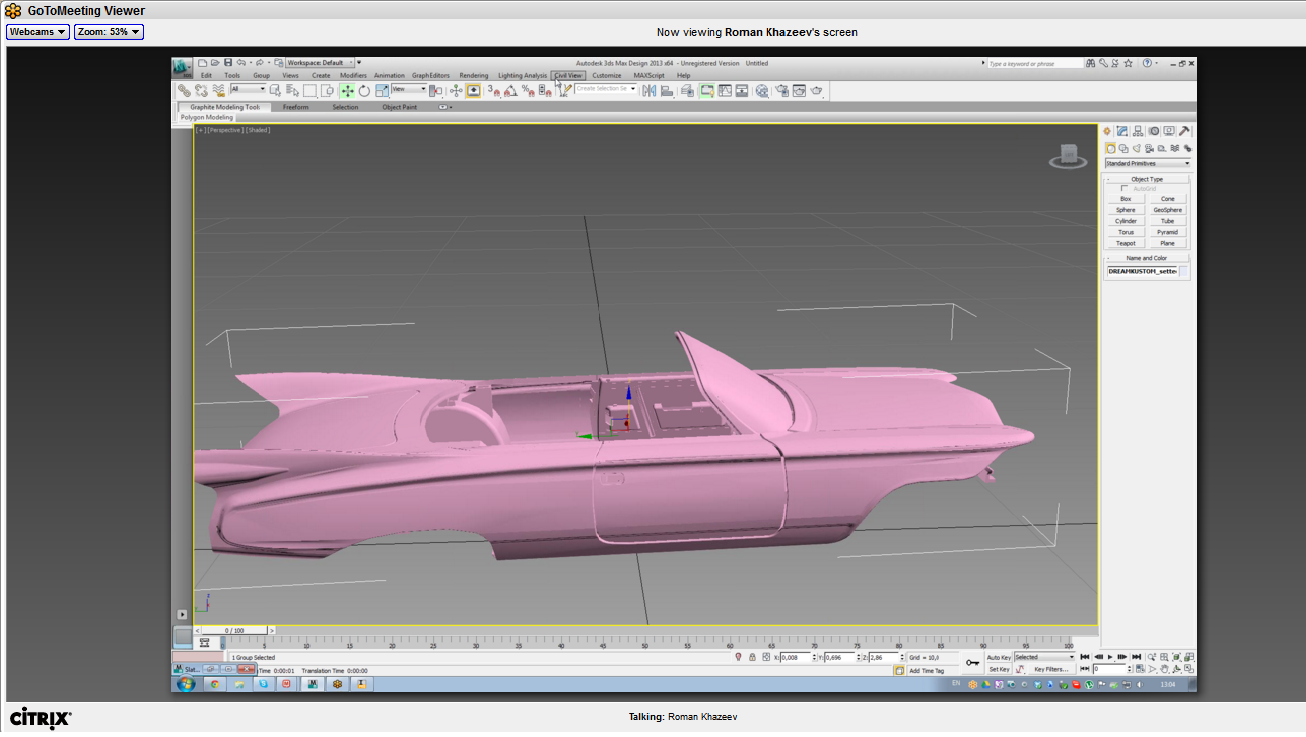Select the Cameras category icon

click(1149, 148)
